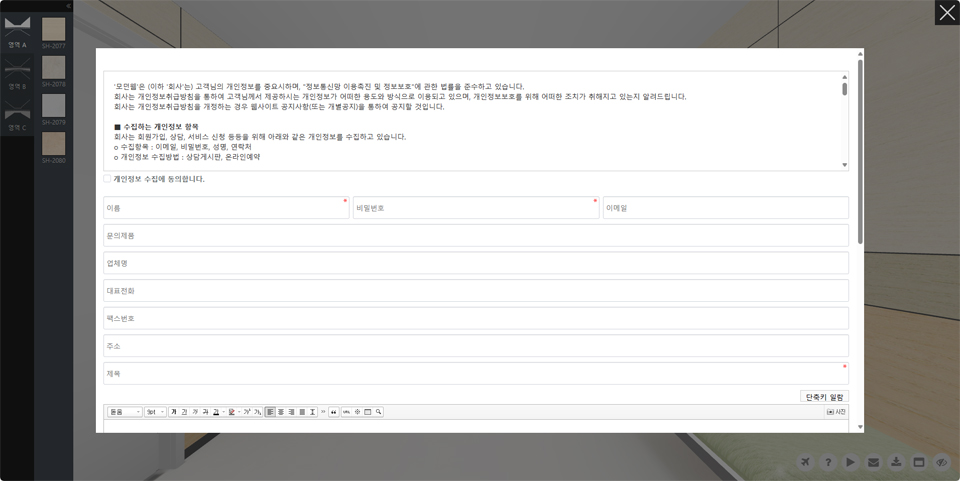This screenshot has width=960, height=481.
Task: Click the window layout icon
Action: pos(918,462)
